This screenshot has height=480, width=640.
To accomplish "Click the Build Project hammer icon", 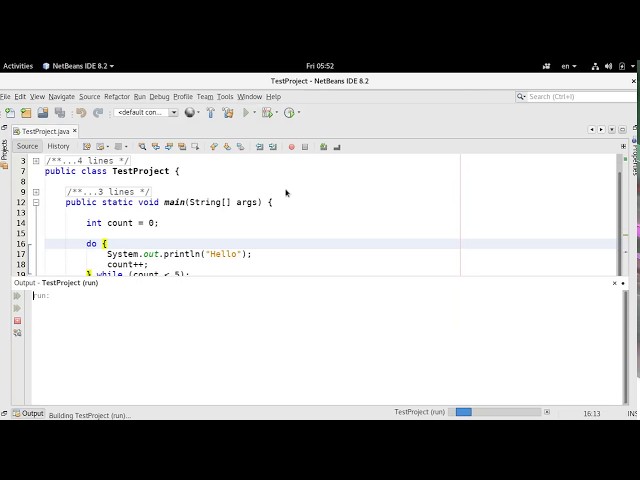I will tap(211, 113).
